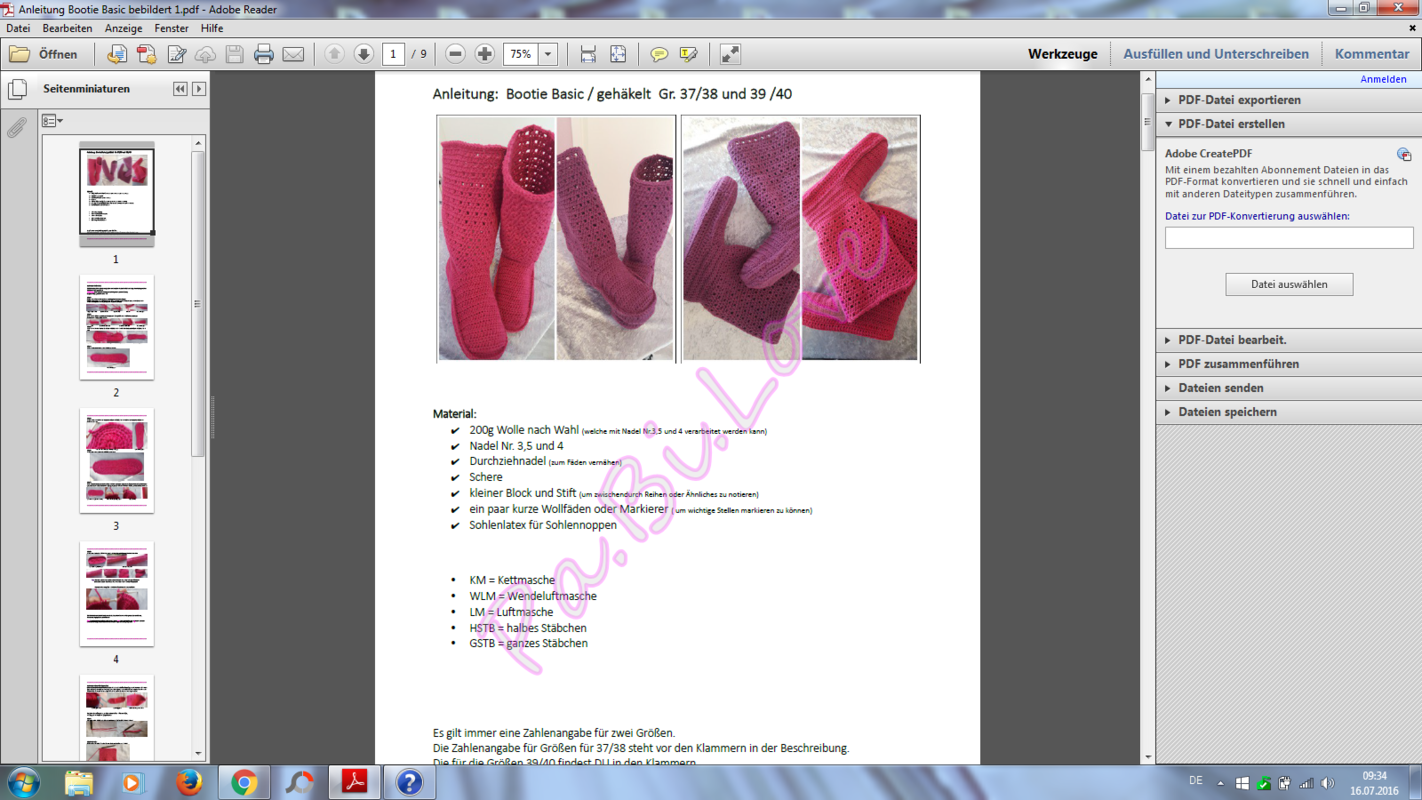Image resolution: width=1422 pixels, height=800 pixels.
Task: Zoom in with the plus button
Action: pyautogui.click(x=485, y=54)
